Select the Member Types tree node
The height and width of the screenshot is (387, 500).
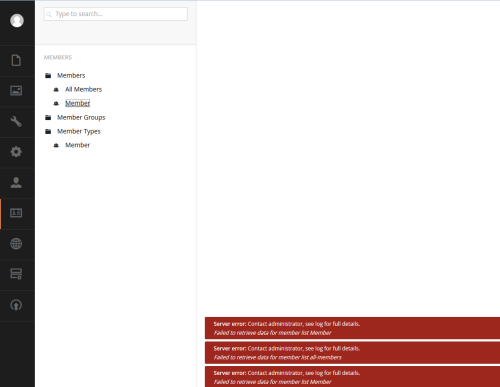(79, 131)
